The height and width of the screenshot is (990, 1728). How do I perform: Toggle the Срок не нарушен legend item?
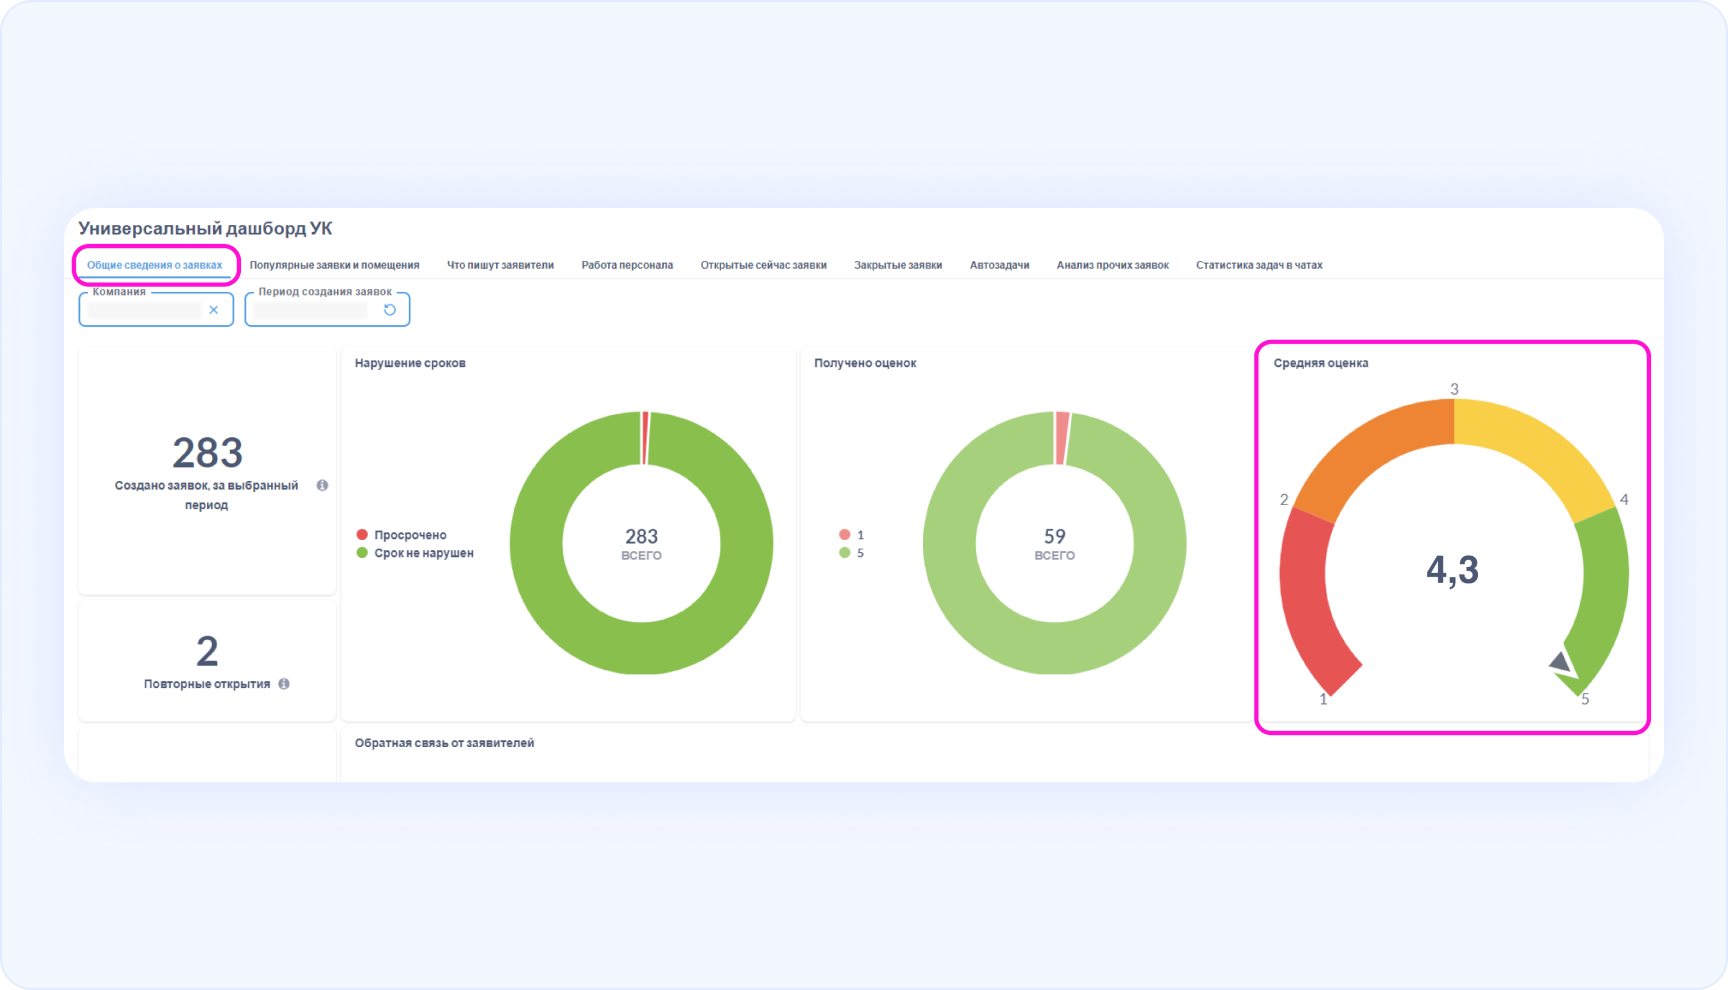coord(414,553)
